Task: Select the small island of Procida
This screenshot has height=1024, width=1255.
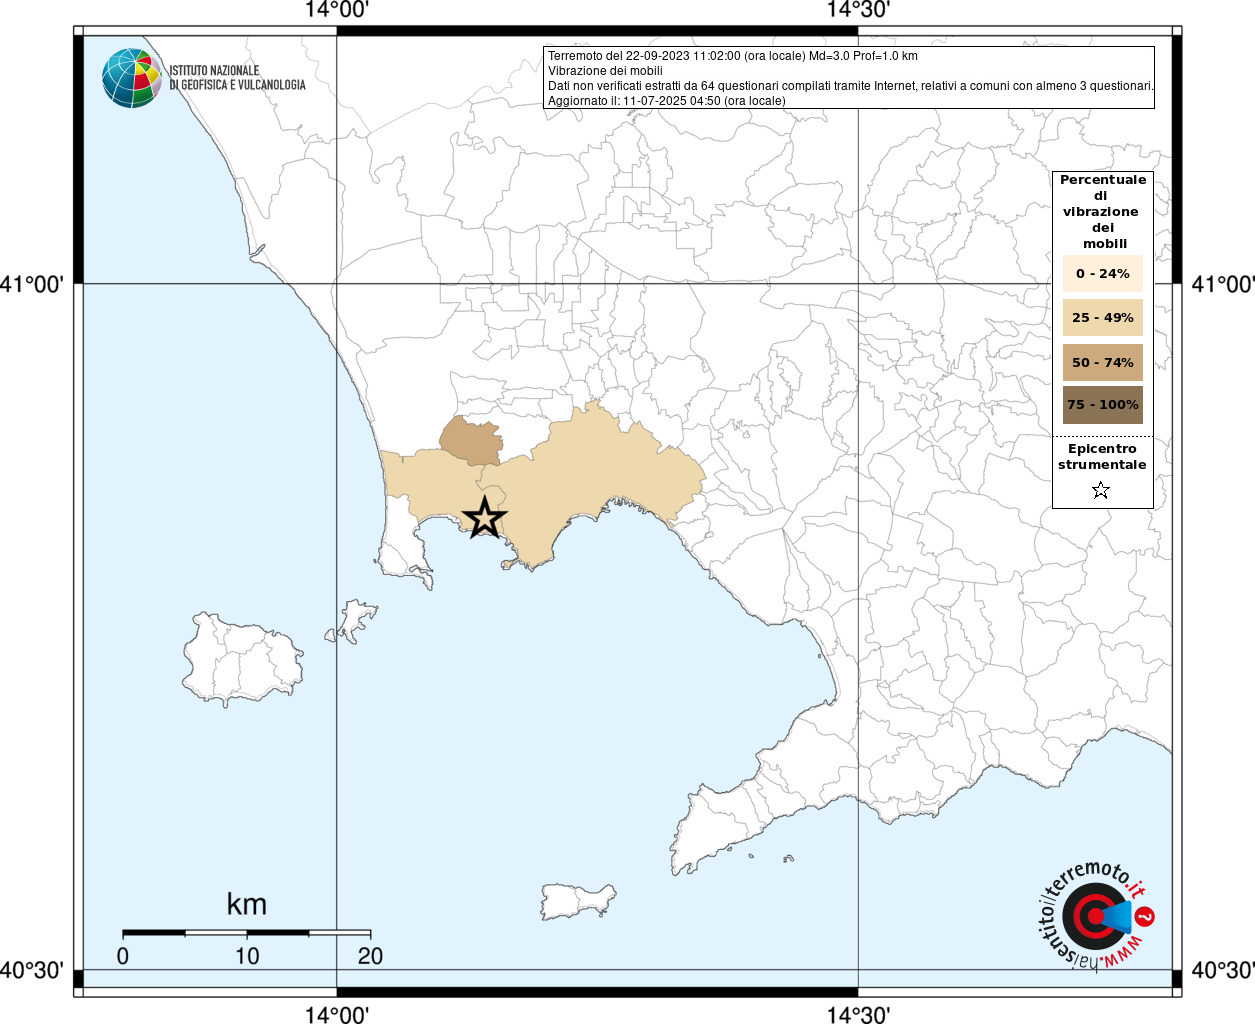Action: pyautogui.click(x=353, y=617)
